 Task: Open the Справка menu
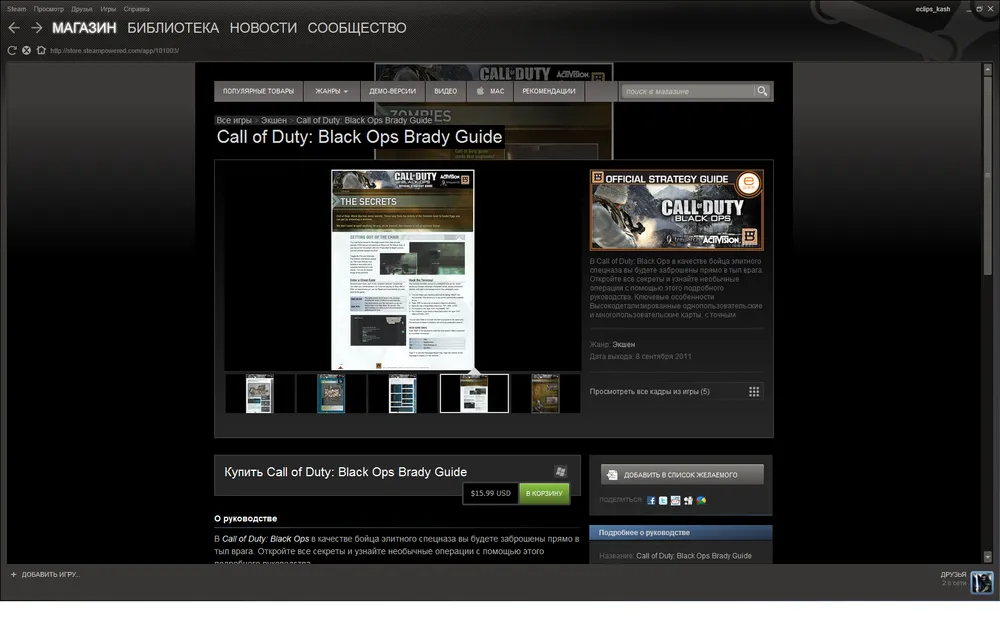tap(136, 8)
